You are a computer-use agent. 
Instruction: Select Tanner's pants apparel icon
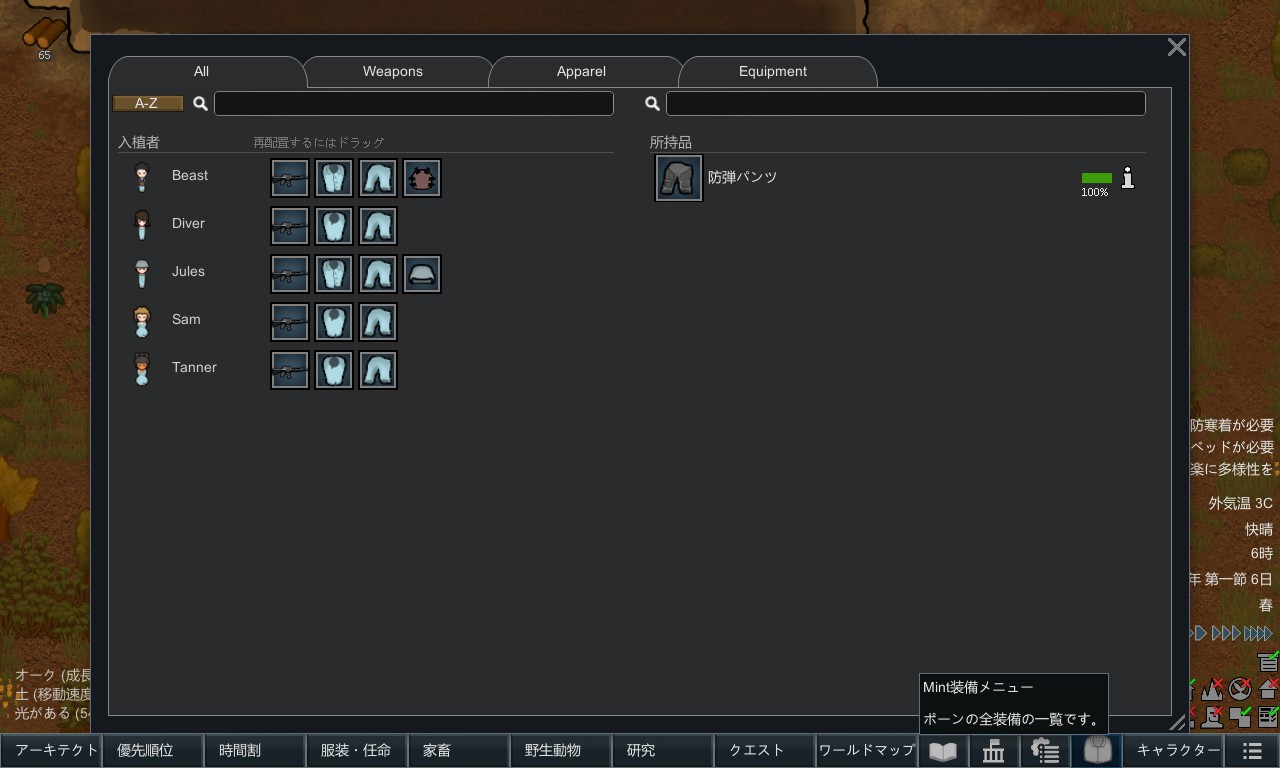[x=378, y=370]
